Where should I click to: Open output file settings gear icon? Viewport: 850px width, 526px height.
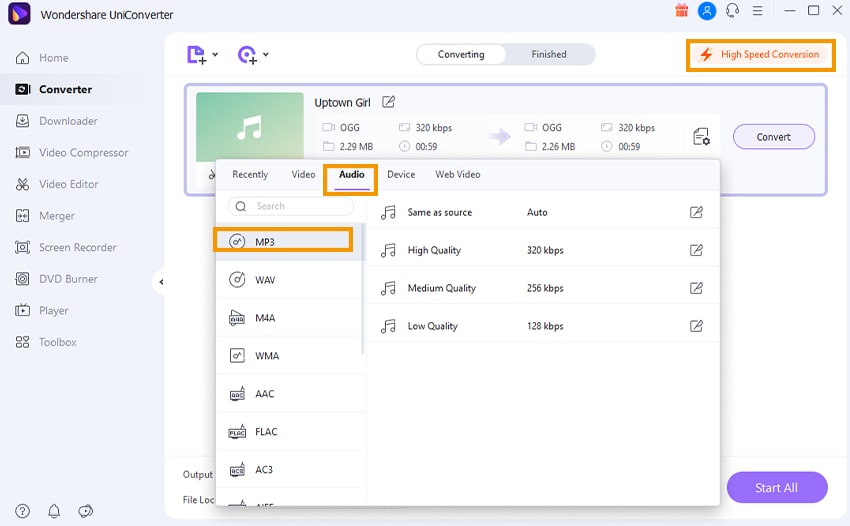[701, 137]
